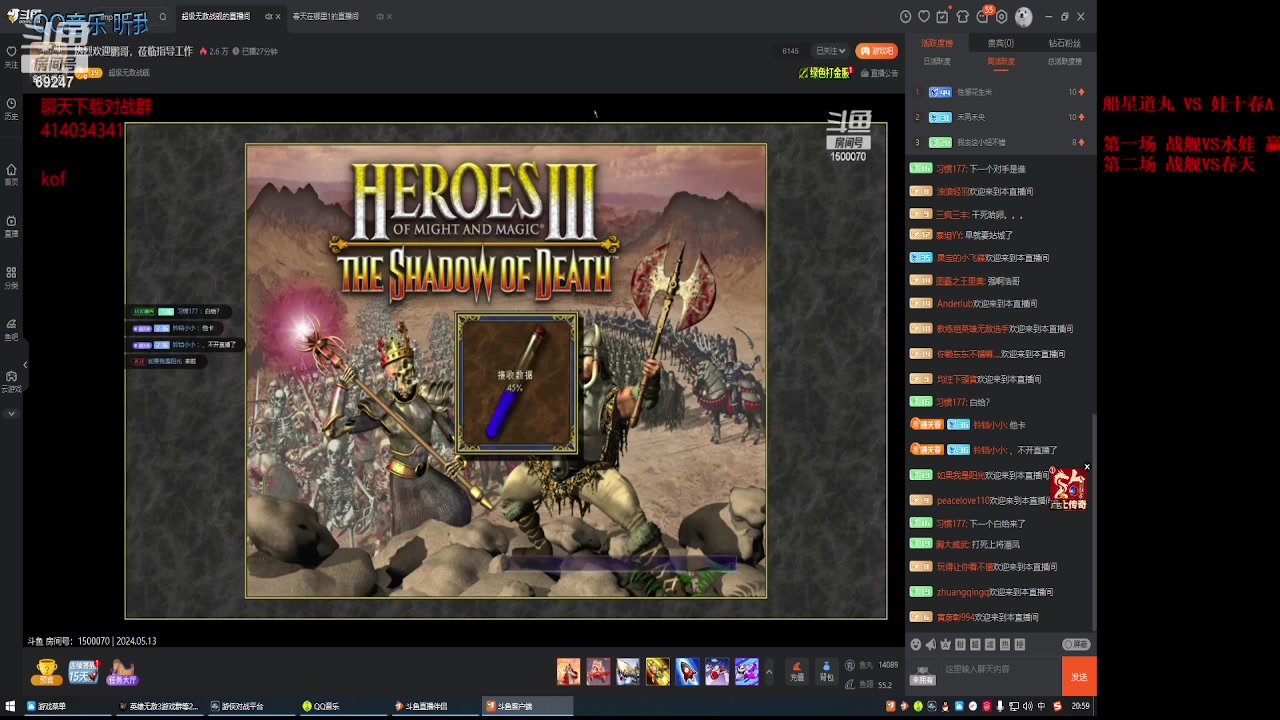Open the 任务大厅 icon
1280x720 pixels.
122,672
